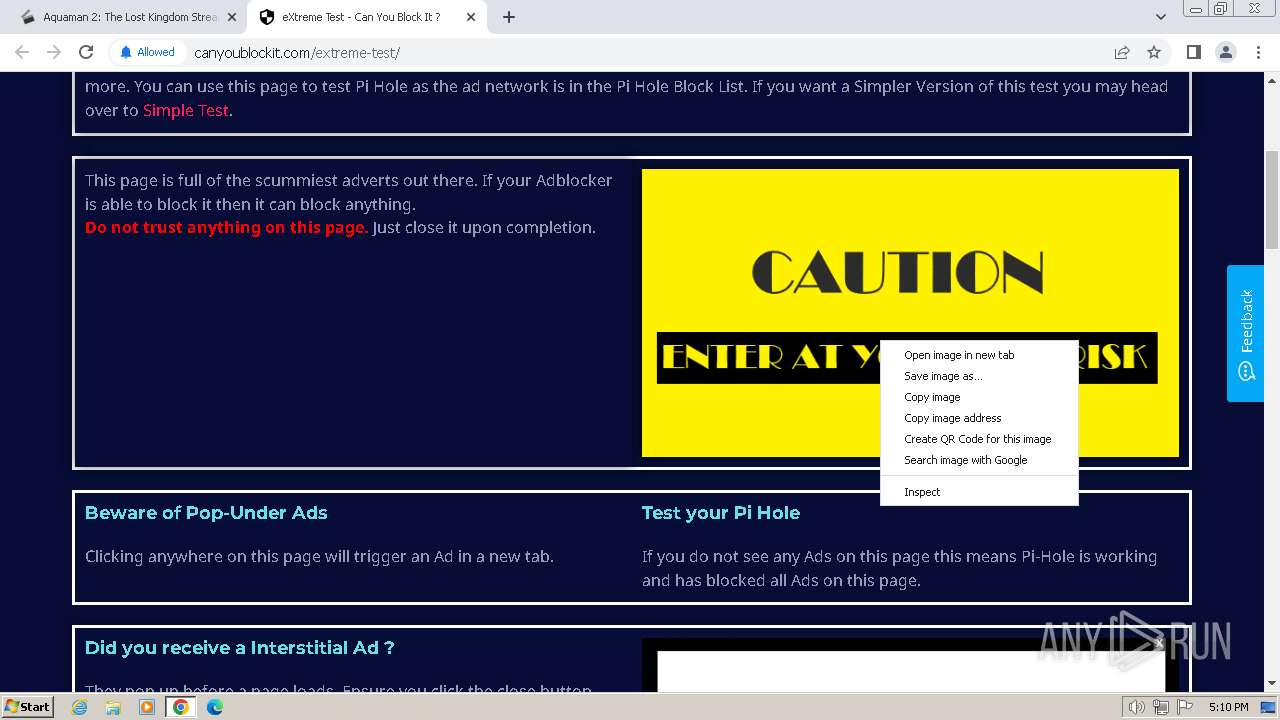Open a new browser tab

509,17
